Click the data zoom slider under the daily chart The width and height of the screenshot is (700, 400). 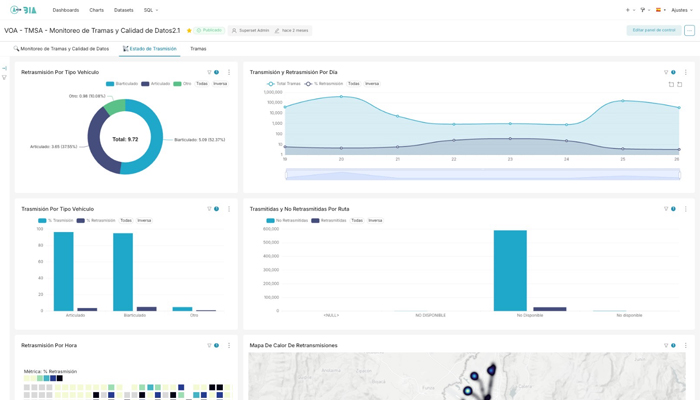tap(483, 175)
